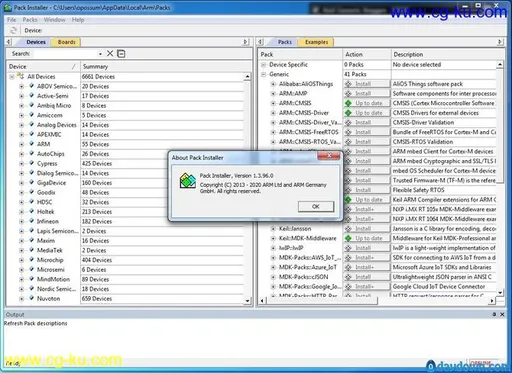Image resolution: width=512 pixels, height=373 pixels.
Task: Switch to the Boards tab
Action: coord(66,42)
